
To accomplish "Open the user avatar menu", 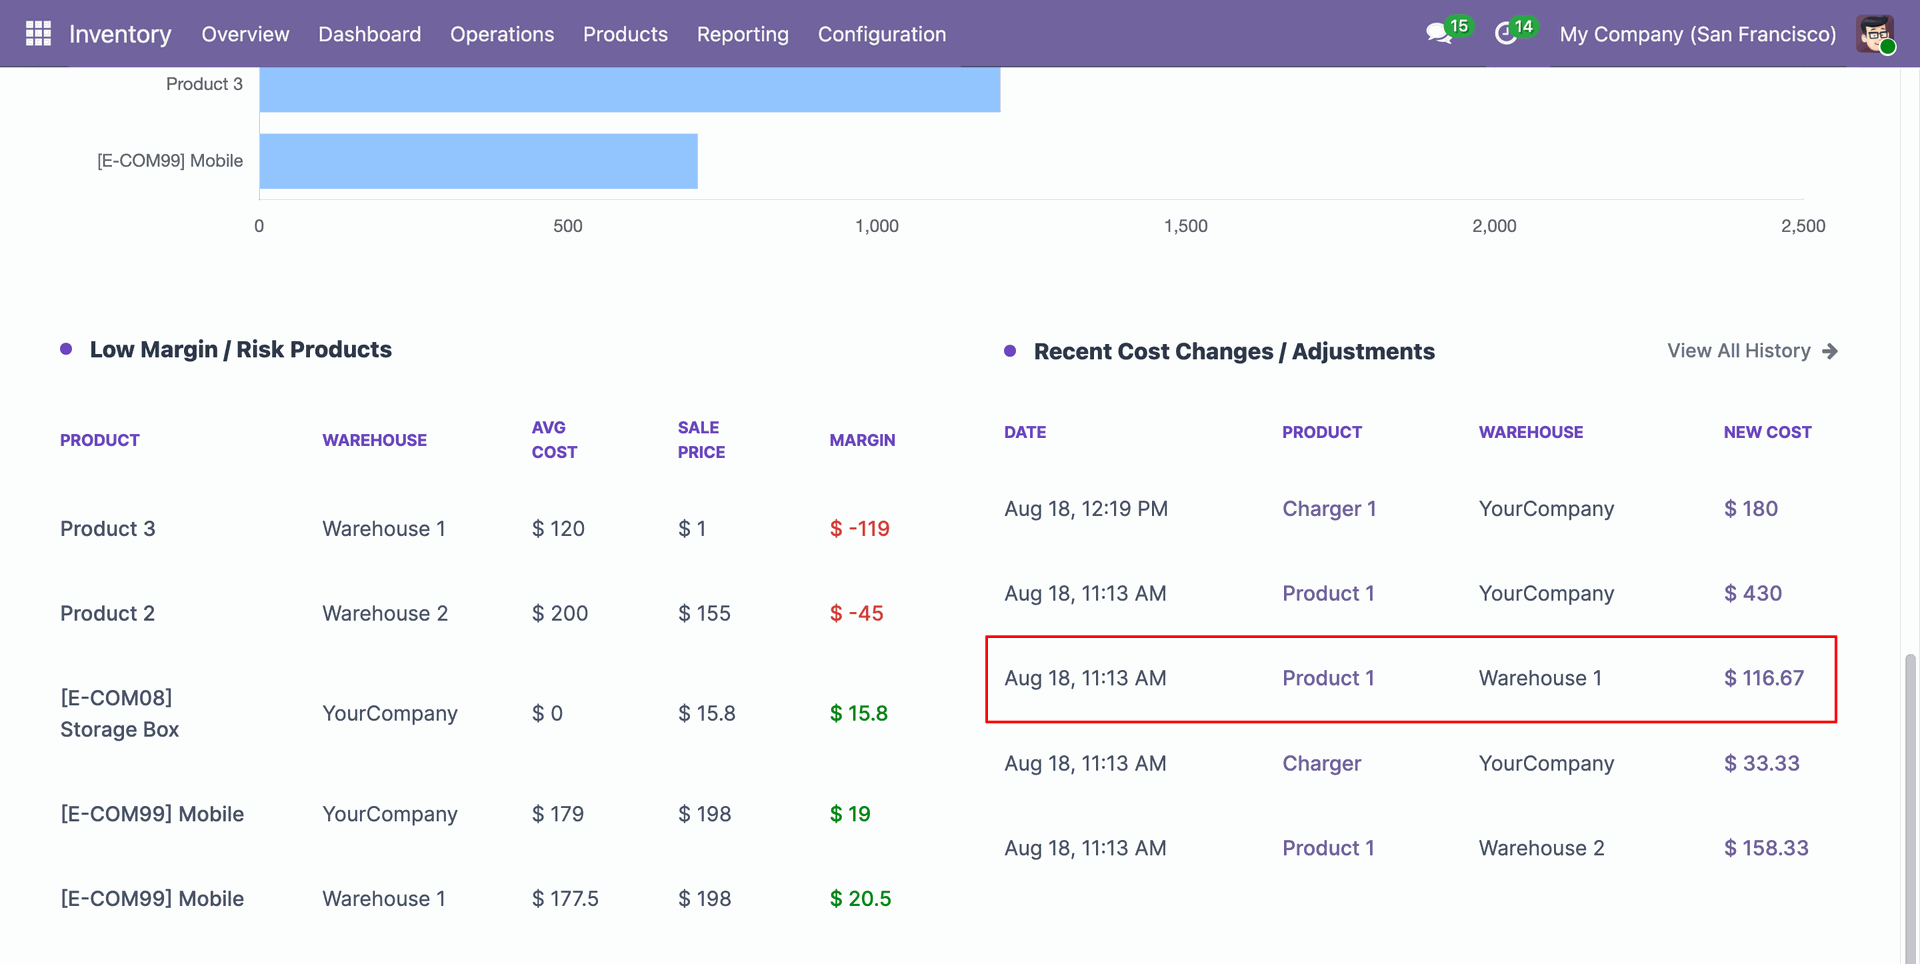I will tap(1875, 34).
